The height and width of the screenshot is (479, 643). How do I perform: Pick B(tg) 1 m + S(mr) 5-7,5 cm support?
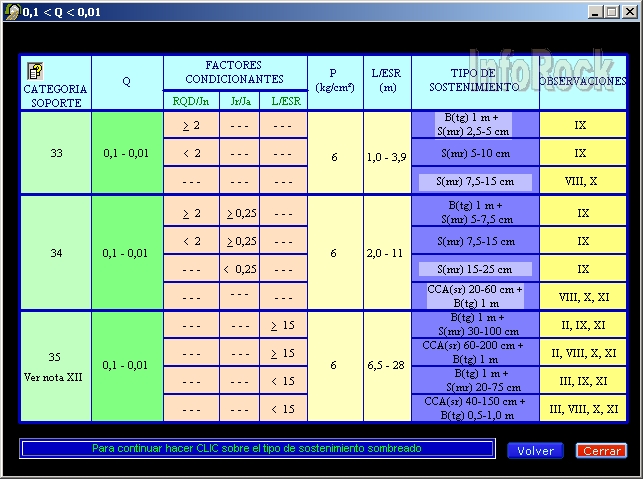tap(475, 213)
